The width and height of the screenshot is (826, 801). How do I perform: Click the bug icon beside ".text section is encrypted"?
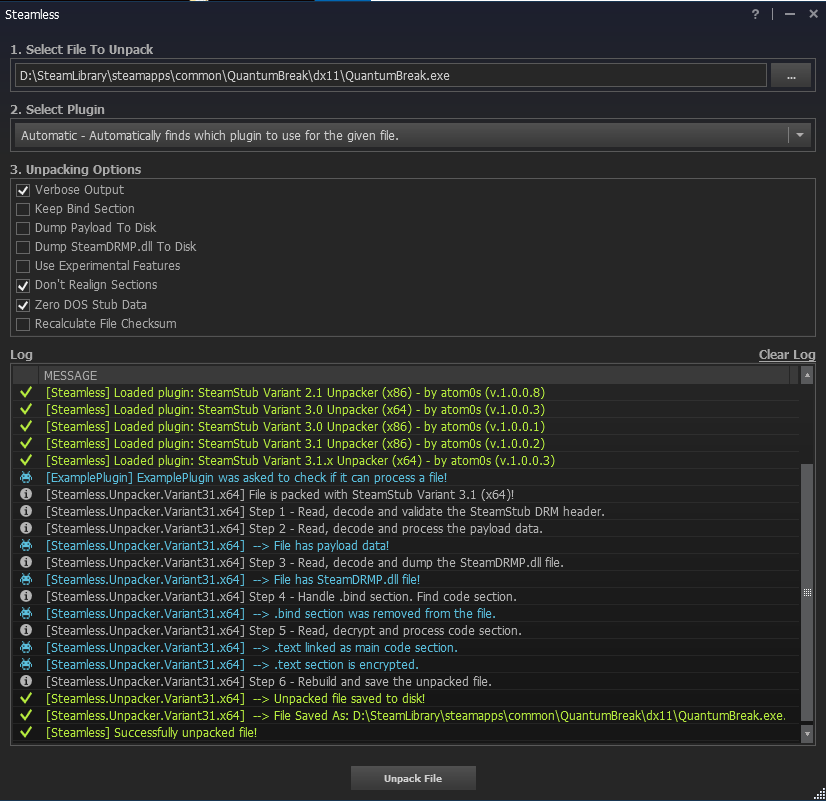click(25, 664)
